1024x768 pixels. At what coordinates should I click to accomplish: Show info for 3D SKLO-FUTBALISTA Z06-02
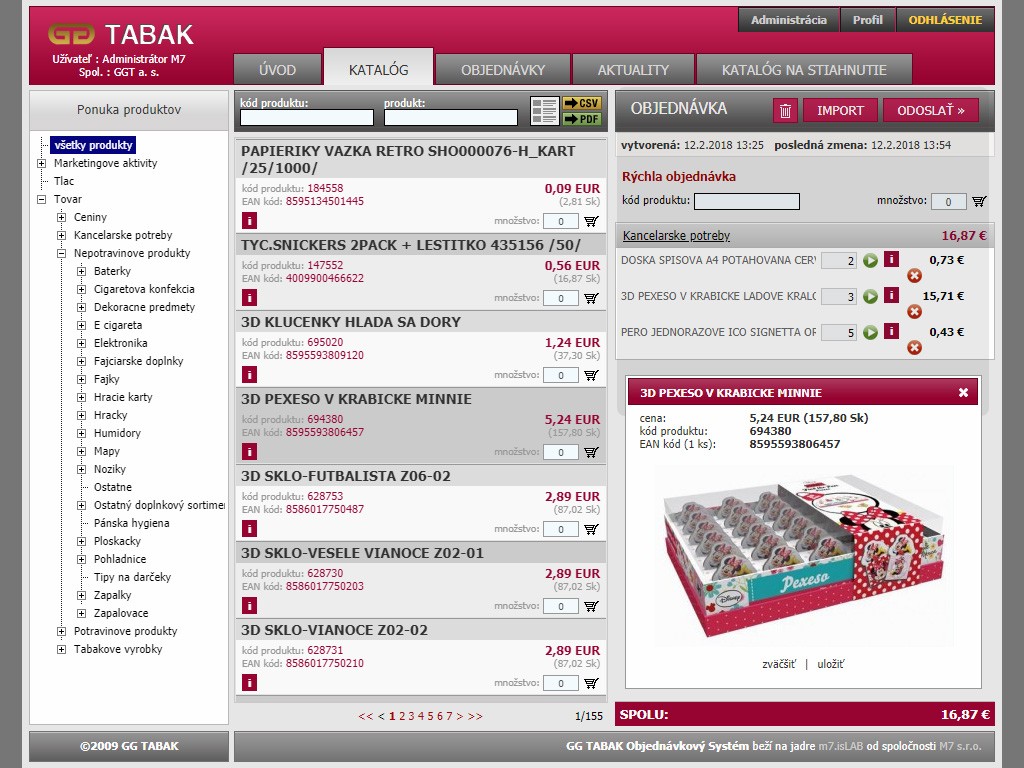point(249,529)
